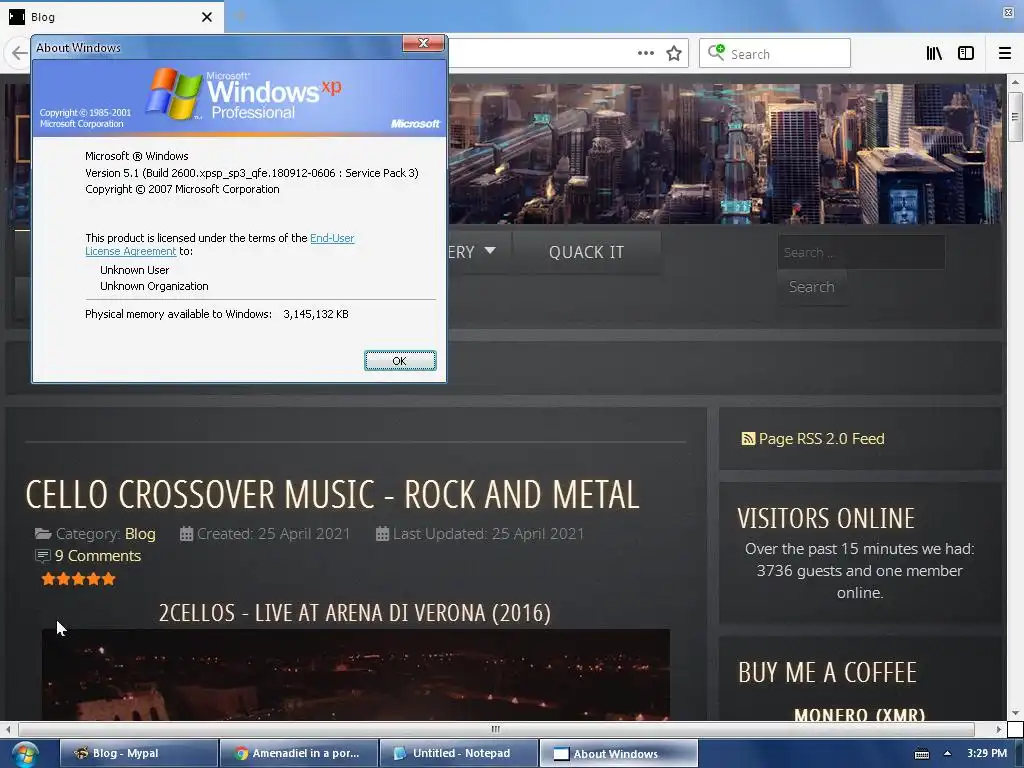
Task: Open the Windows Start button
Action: [x=25, y=754]
